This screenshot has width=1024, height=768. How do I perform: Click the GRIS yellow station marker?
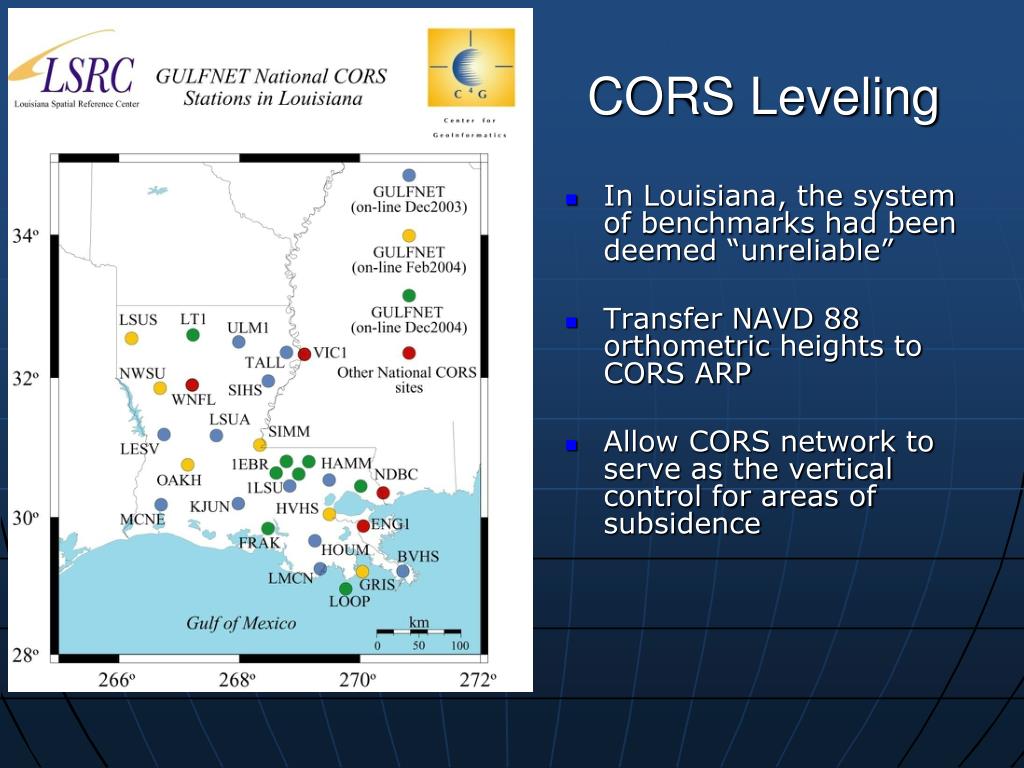pos(362,571)
